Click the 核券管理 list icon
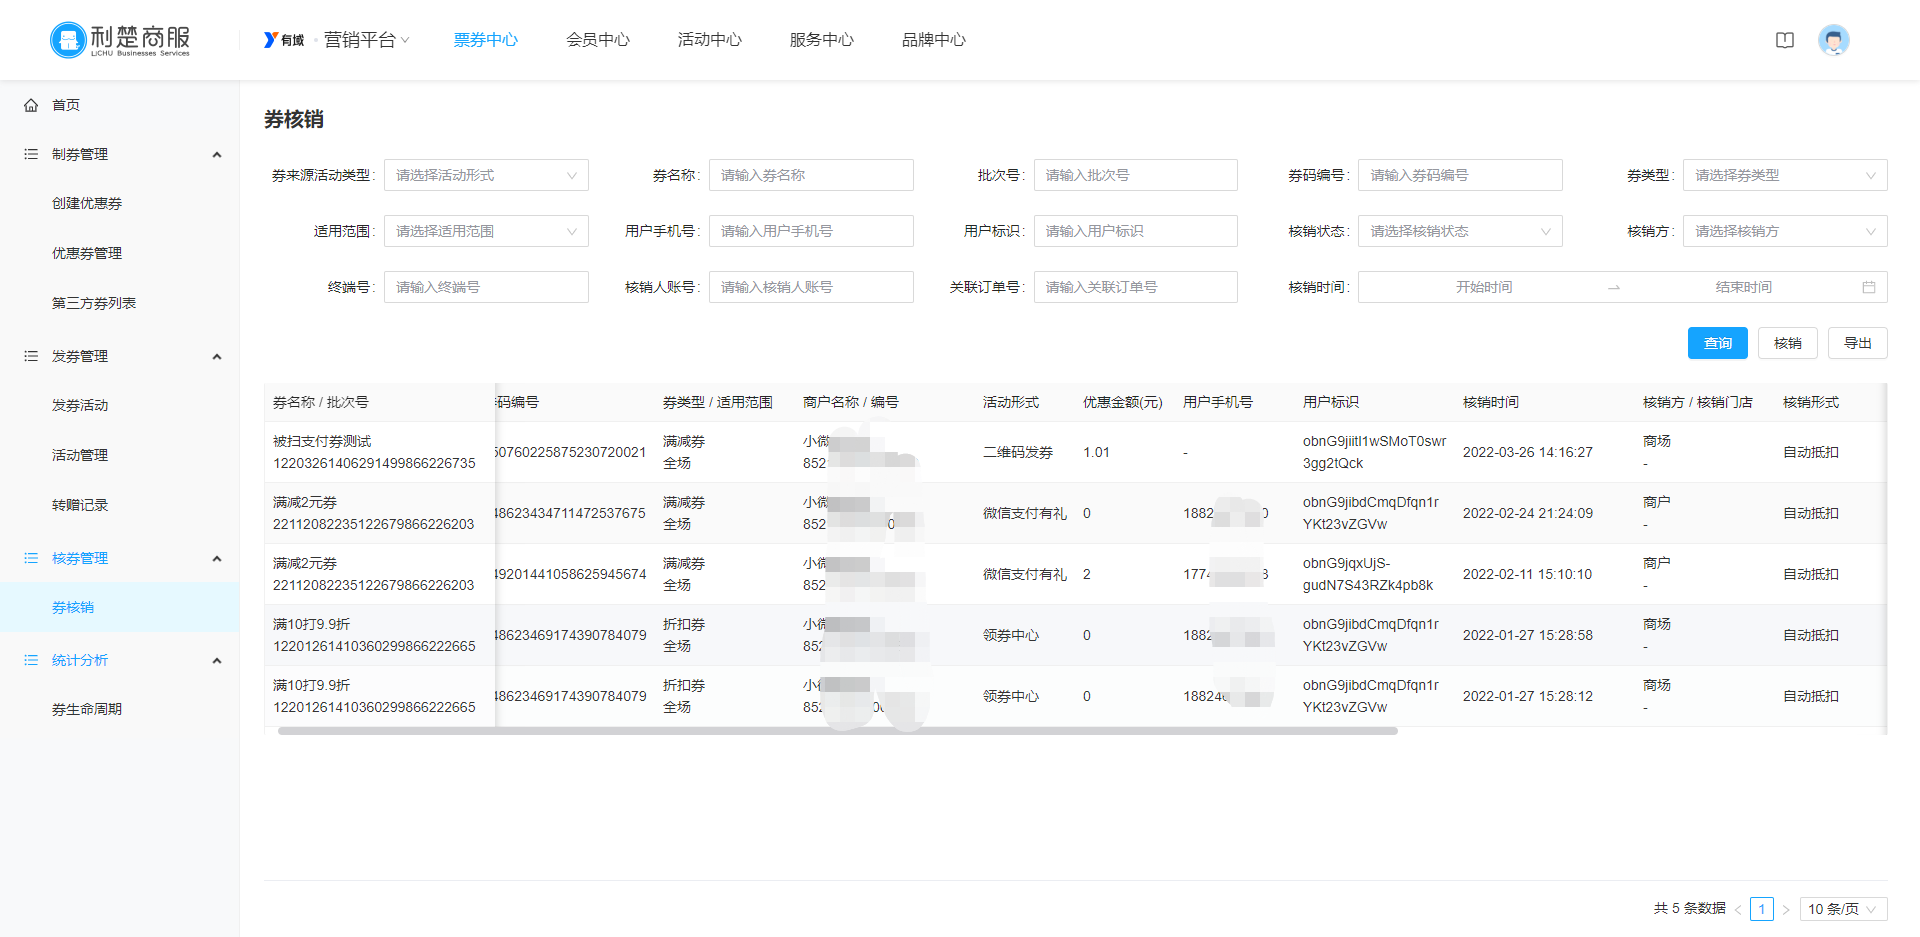Screen dimensions: 1920x937 coord(31,558)
